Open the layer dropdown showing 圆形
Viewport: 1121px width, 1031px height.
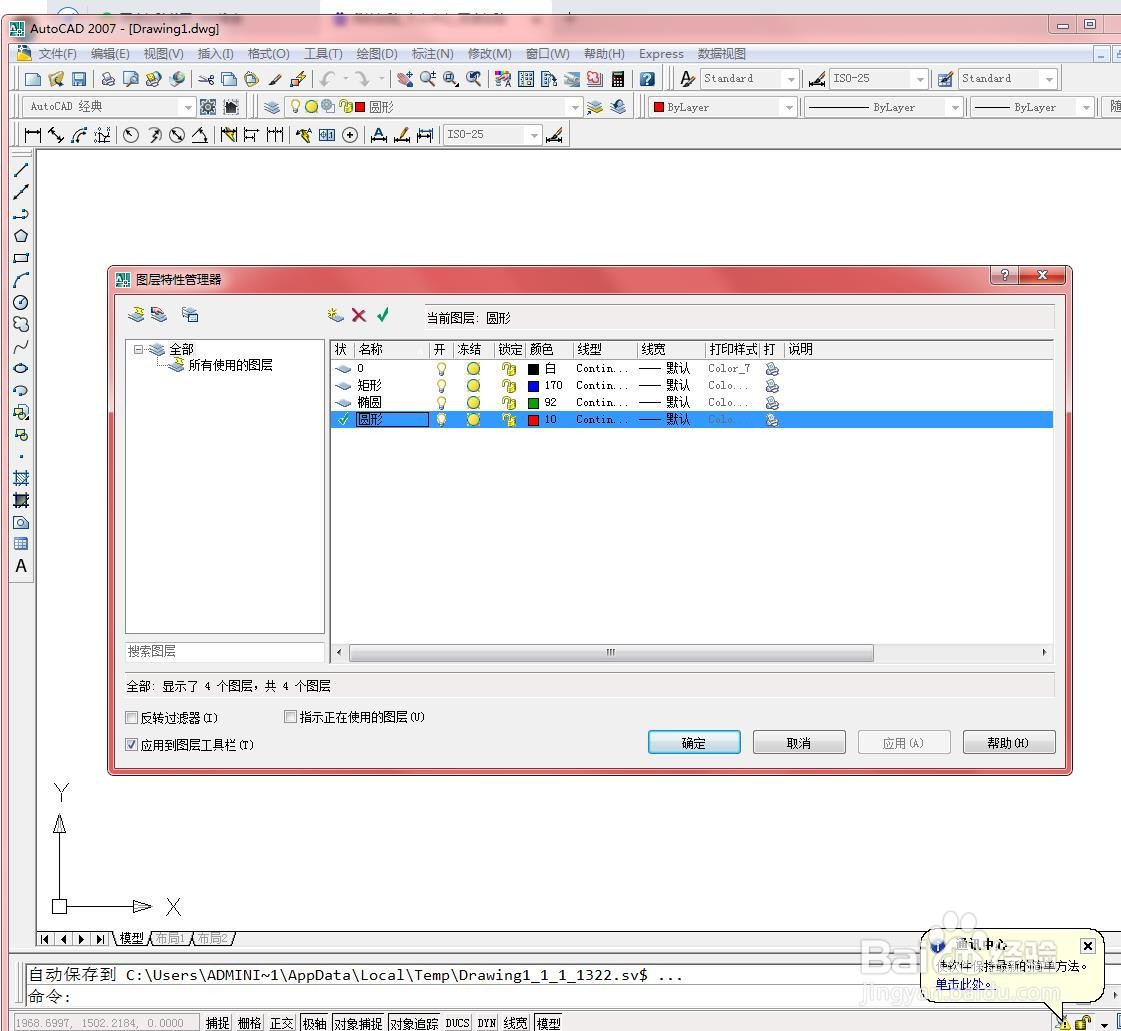[575, 107]
